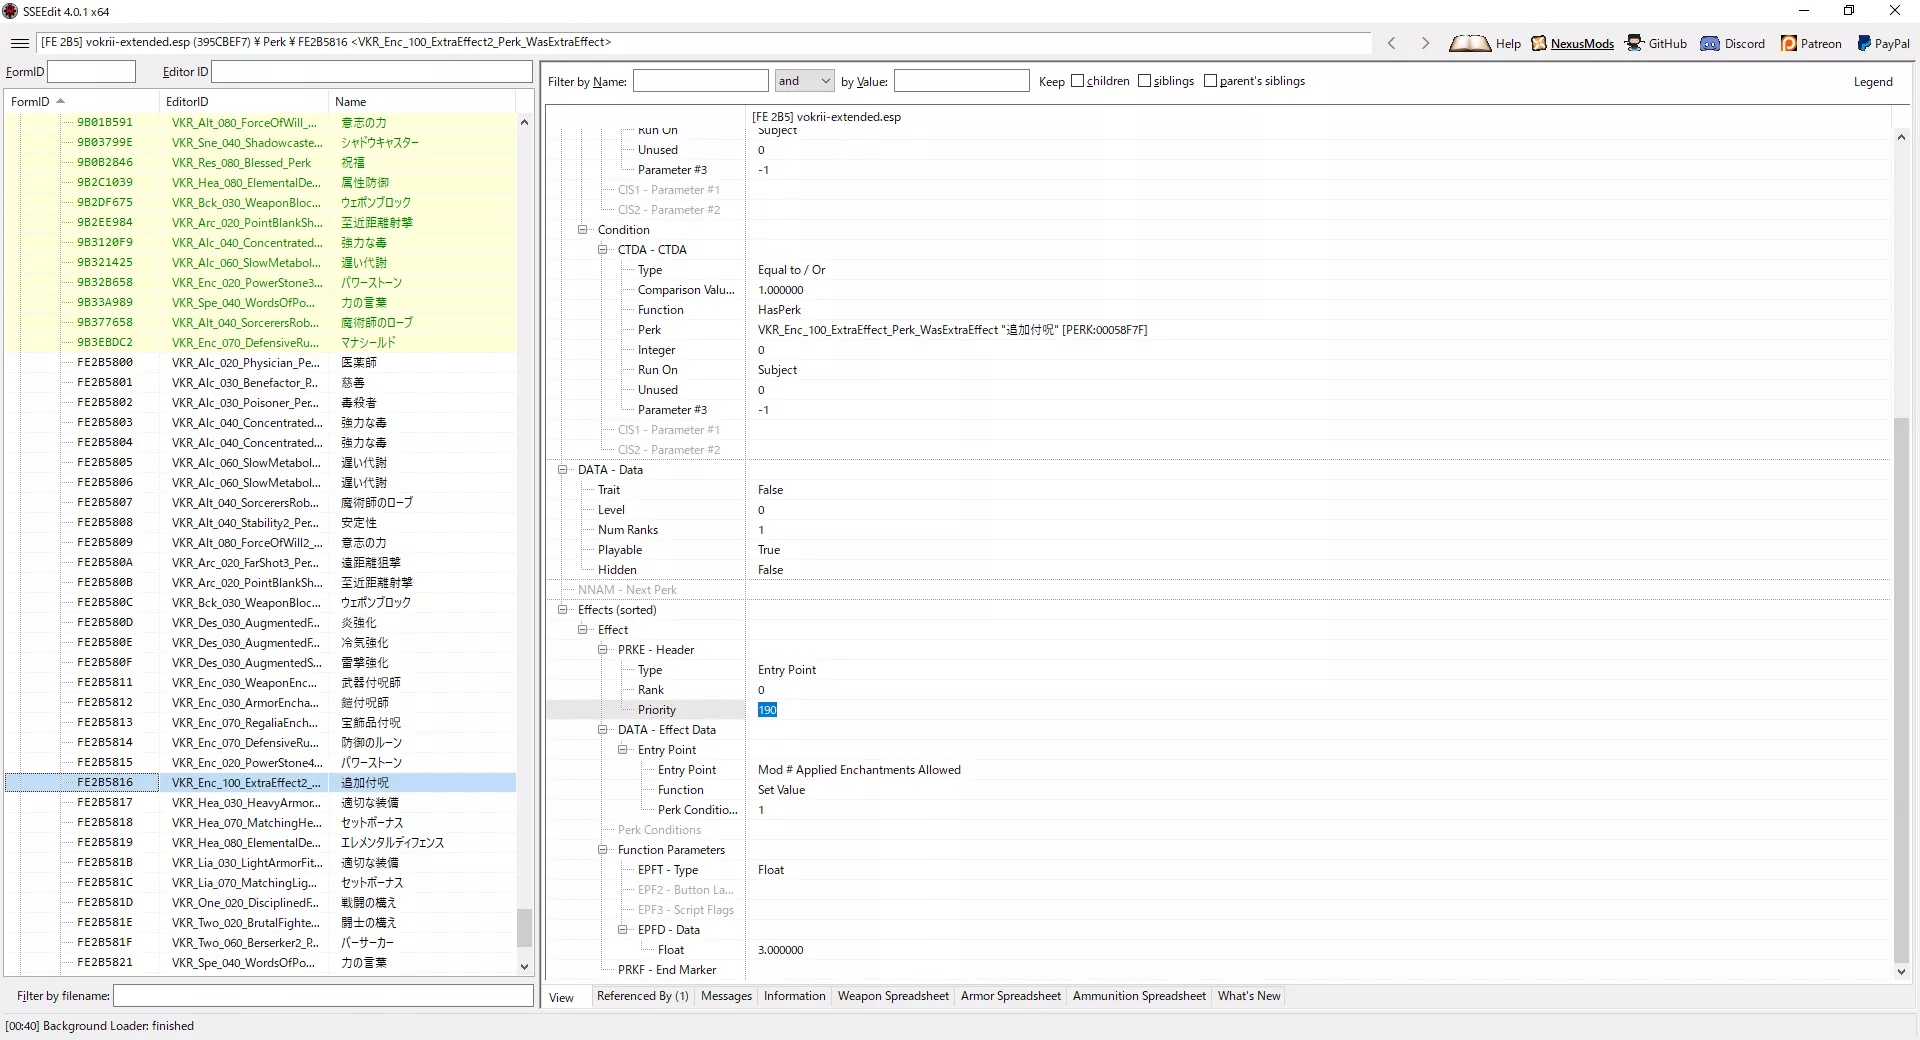Focus the Filter by Name field
The height and width of the screenshot is (1040, 1920).
[700, 81]
